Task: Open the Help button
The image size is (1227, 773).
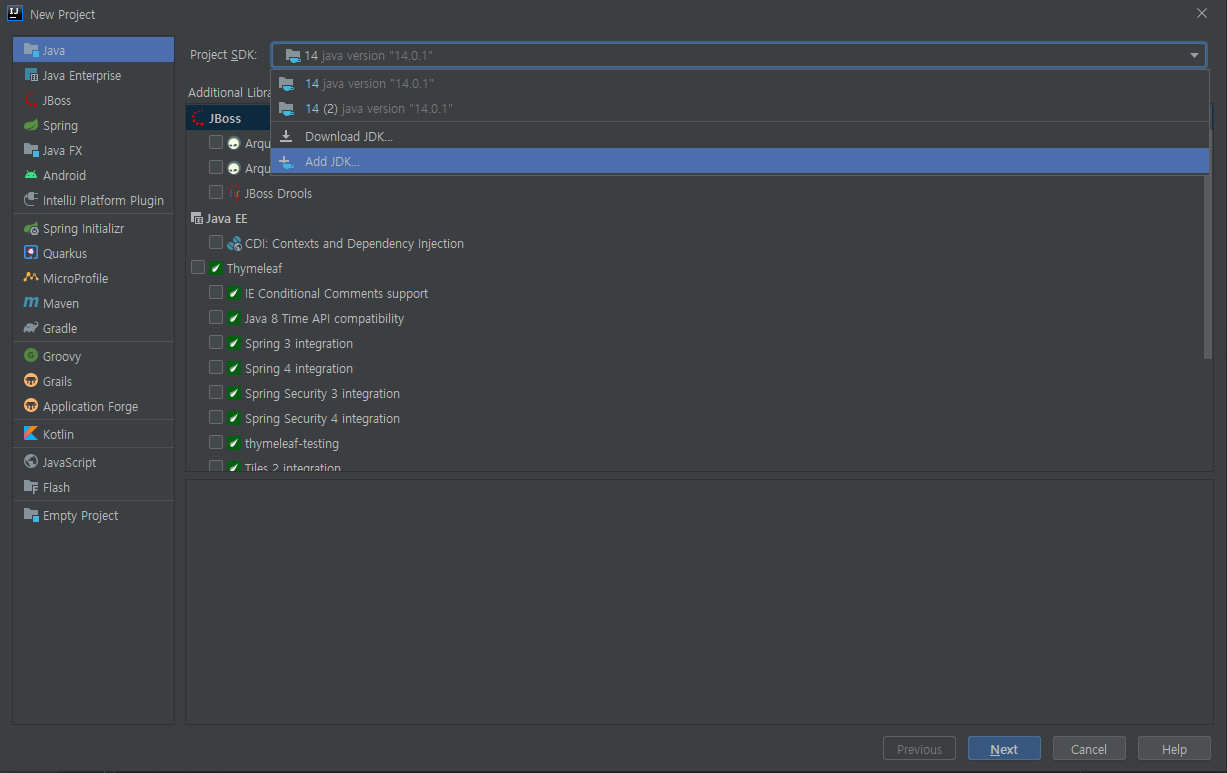Action: pyautogui.click(x=1174, y=749)
